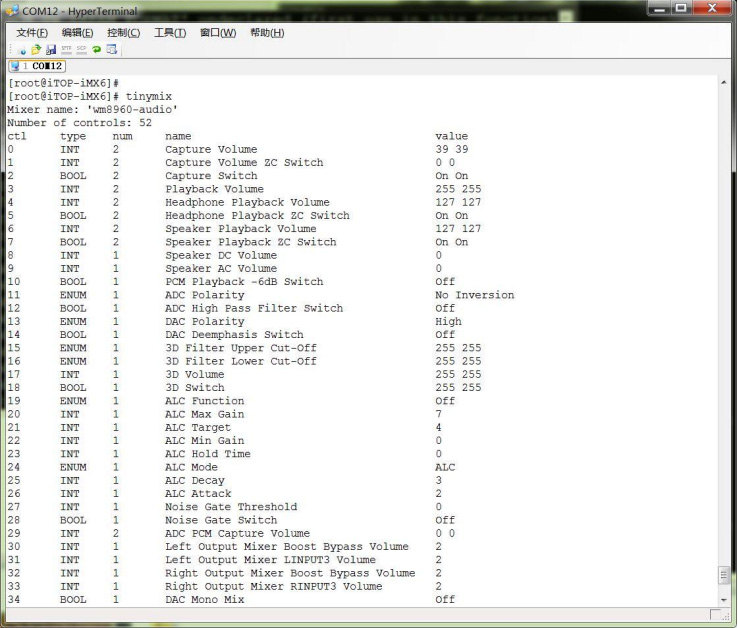Click the 'ALC' value of ALC Mode

point(445,467)
